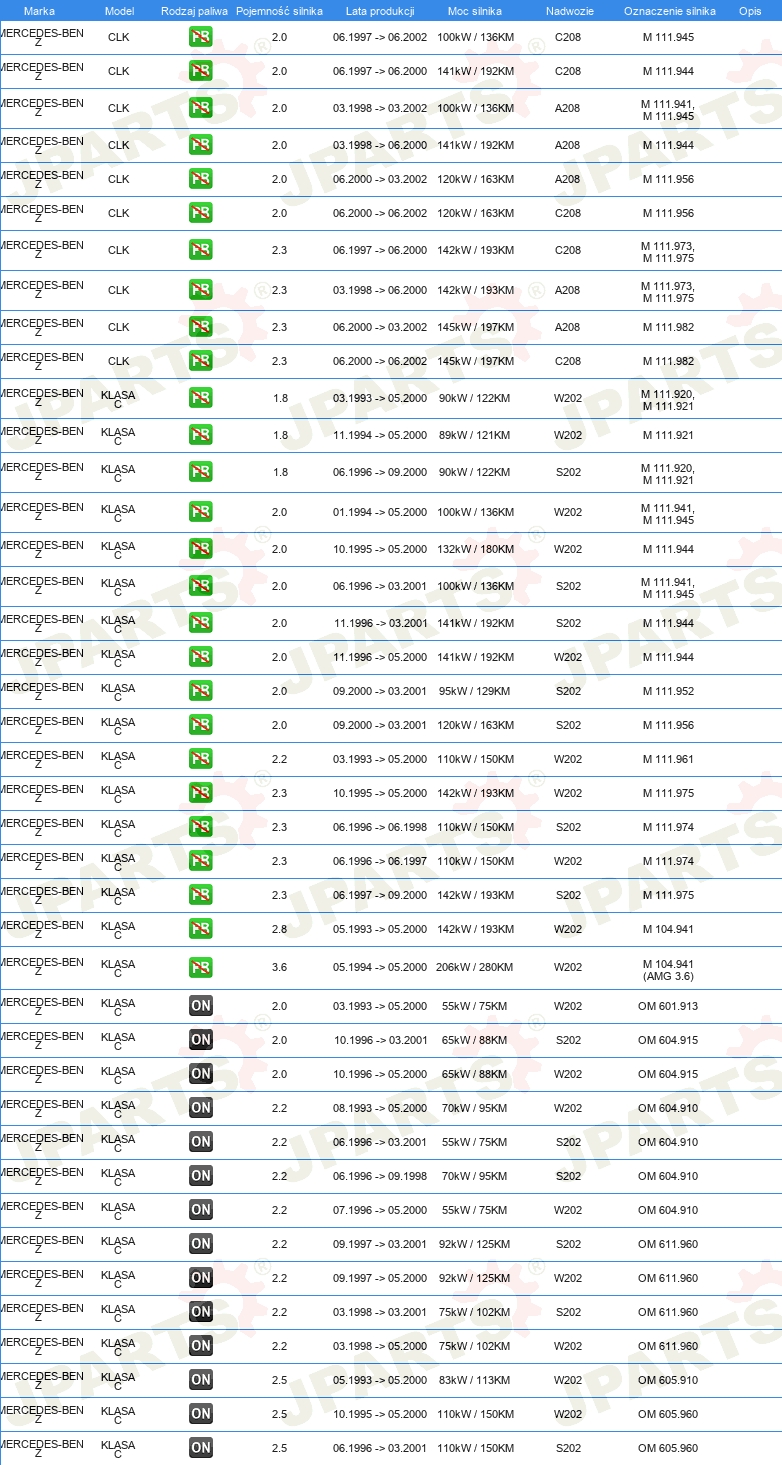Select the PB icon in the 132kW/180KM row
Image resolution: width=782 pixels, height=1465 pixels.
coord(201,549)
